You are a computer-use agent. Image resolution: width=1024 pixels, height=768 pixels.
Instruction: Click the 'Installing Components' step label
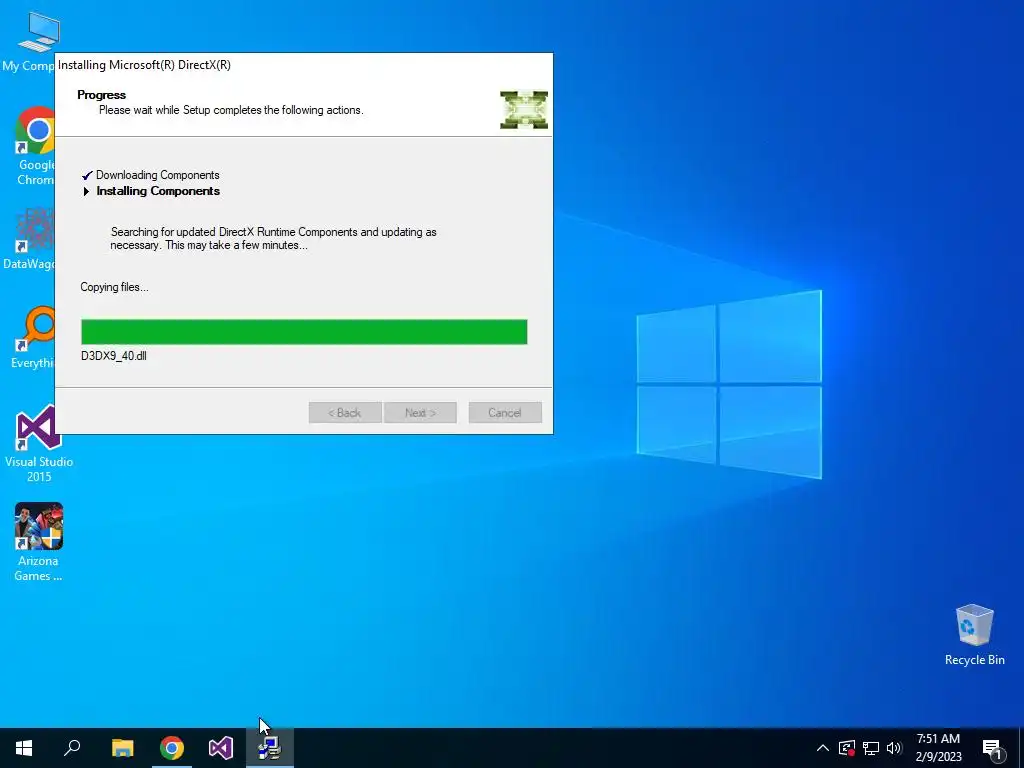point(158,191)
